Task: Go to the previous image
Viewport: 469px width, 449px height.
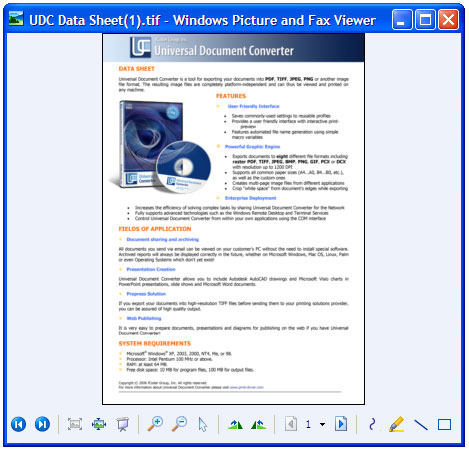Action: point(19,424)
